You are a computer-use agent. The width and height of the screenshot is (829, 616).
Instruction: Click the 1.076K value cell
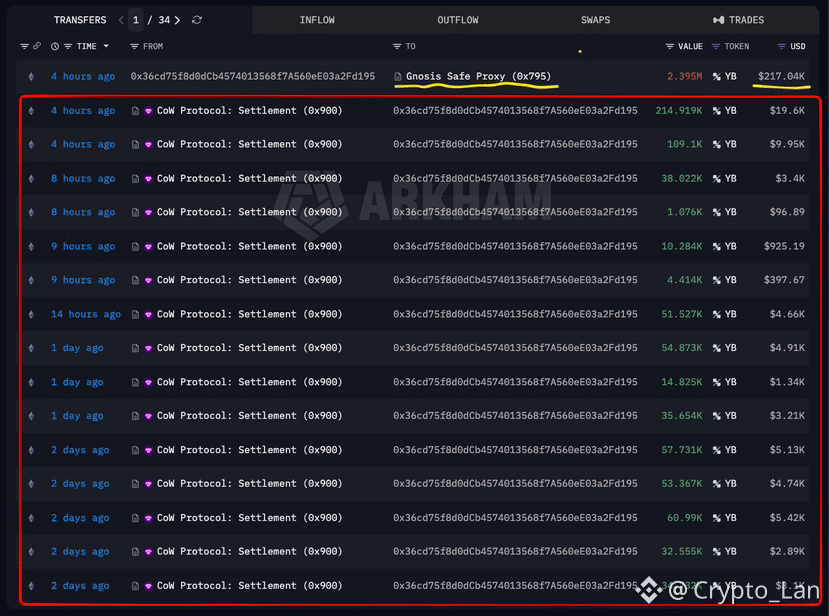(684, 213)
